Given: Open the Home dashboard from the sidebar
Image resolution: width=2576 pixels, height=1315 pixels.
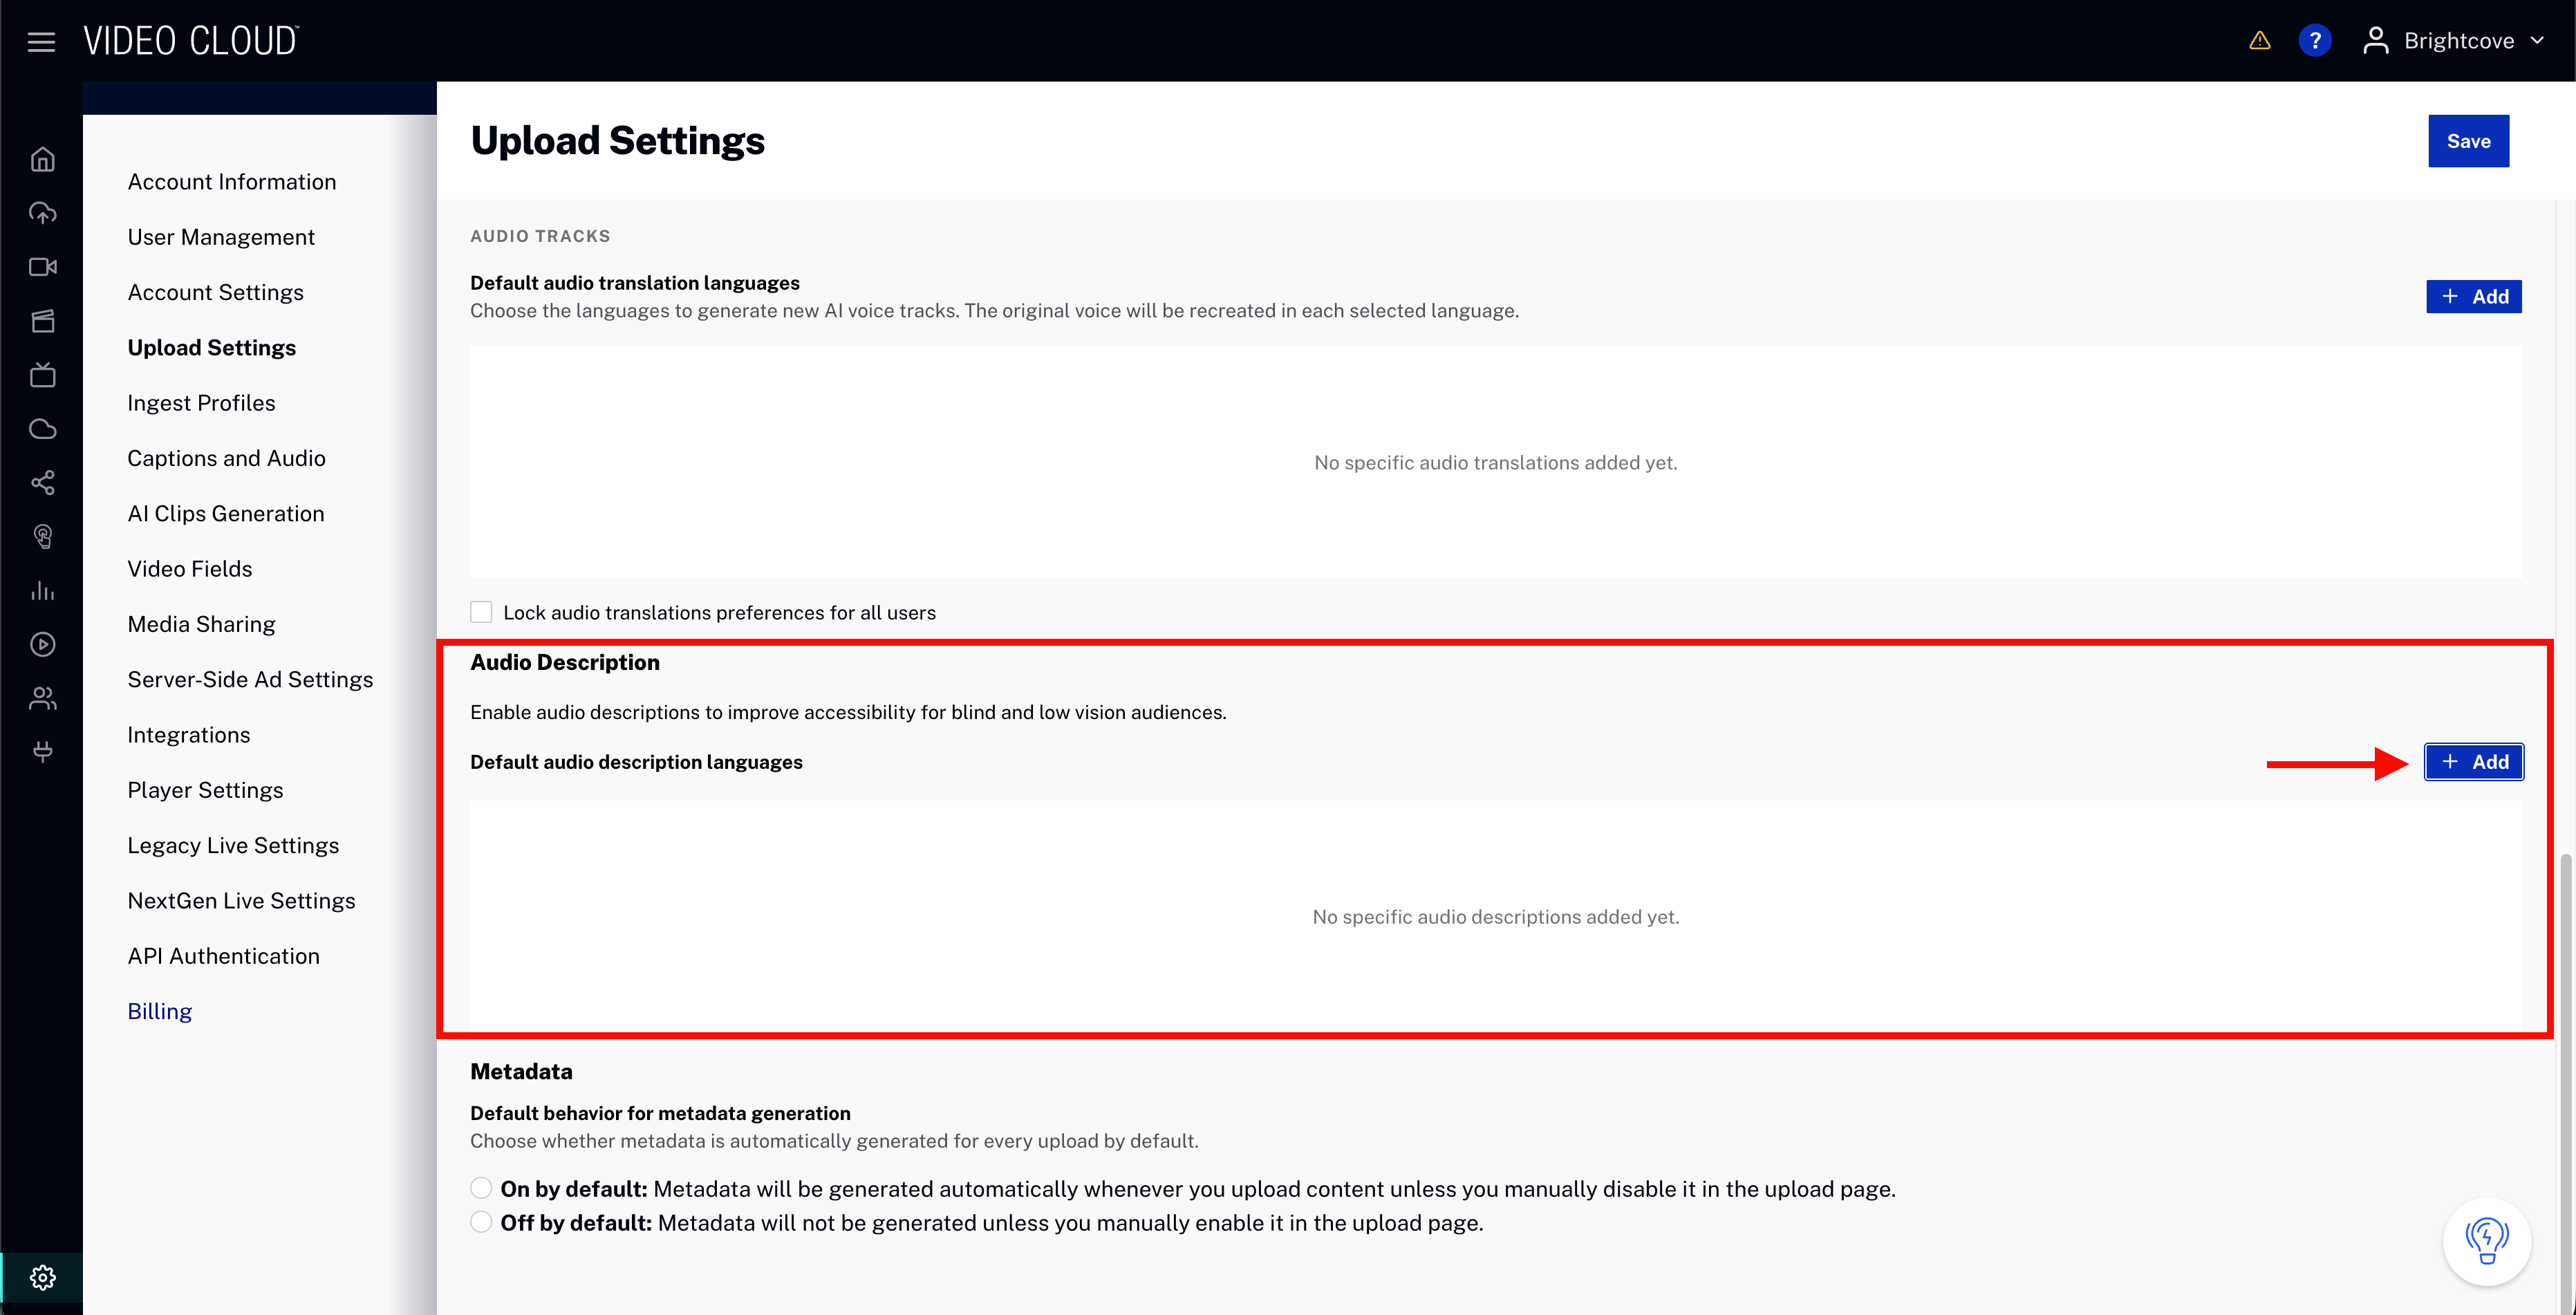Looking at the screenshot, I should [x=42, y=158].
